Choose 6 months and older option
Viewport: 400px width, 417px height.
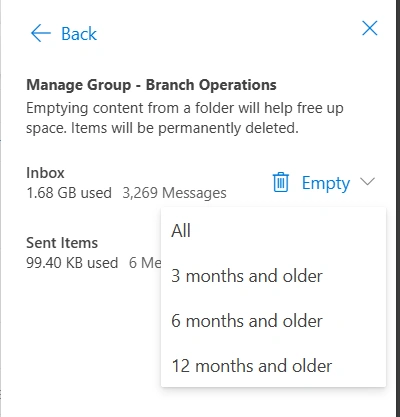[x=273, y=321]
